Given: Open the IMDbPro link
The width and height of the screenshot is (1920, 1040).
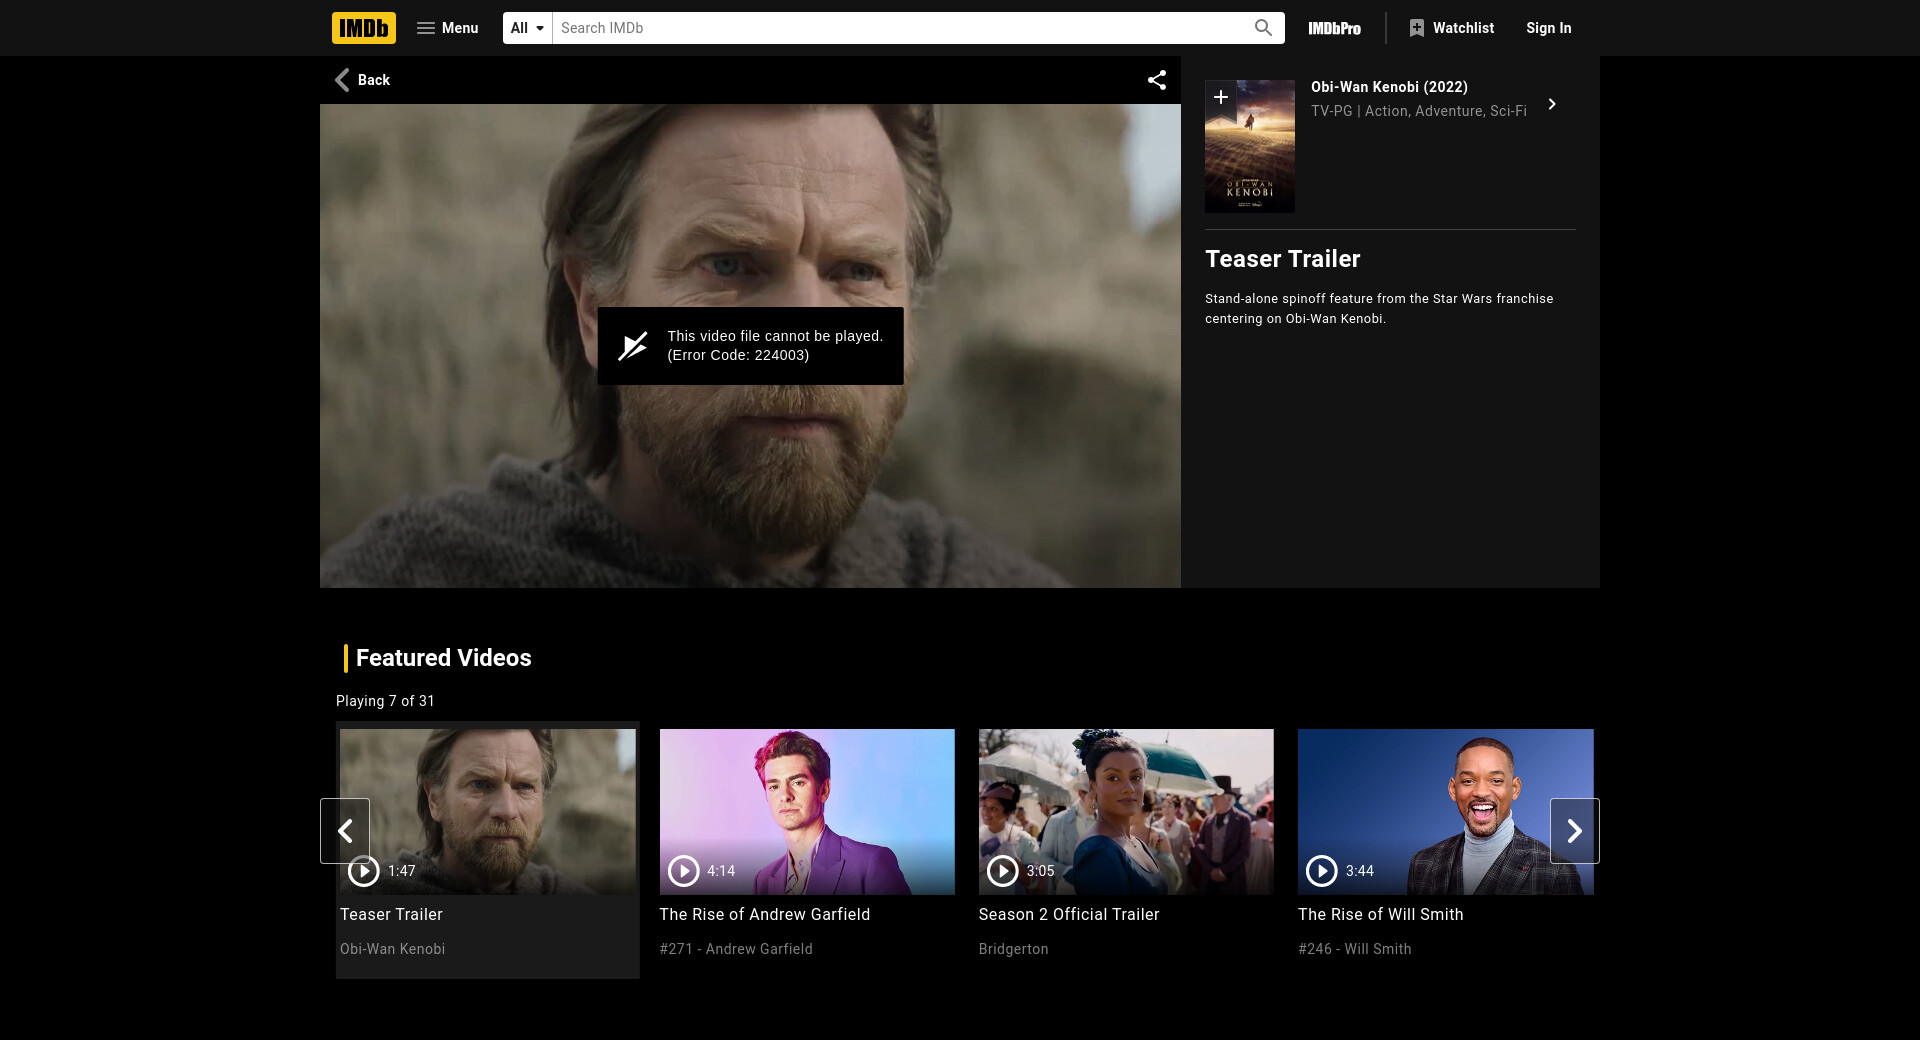Looking at the screenshot, I should click(1334, 28).
